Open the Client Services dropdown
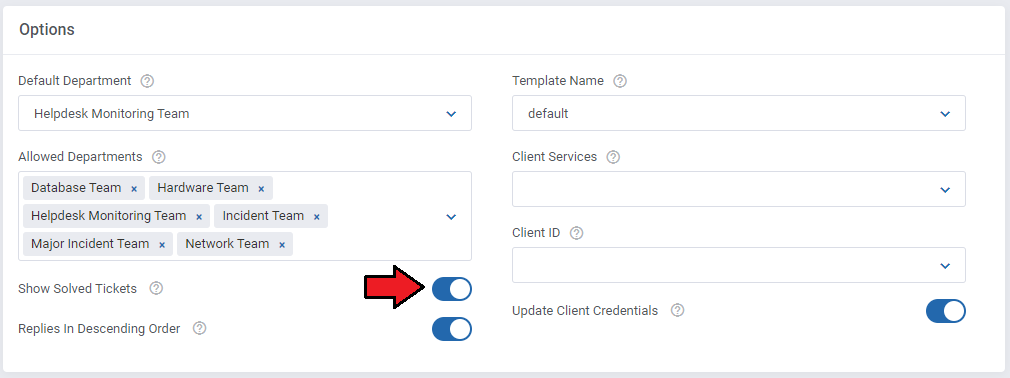 pyautogui.click(x=739, y=189)
